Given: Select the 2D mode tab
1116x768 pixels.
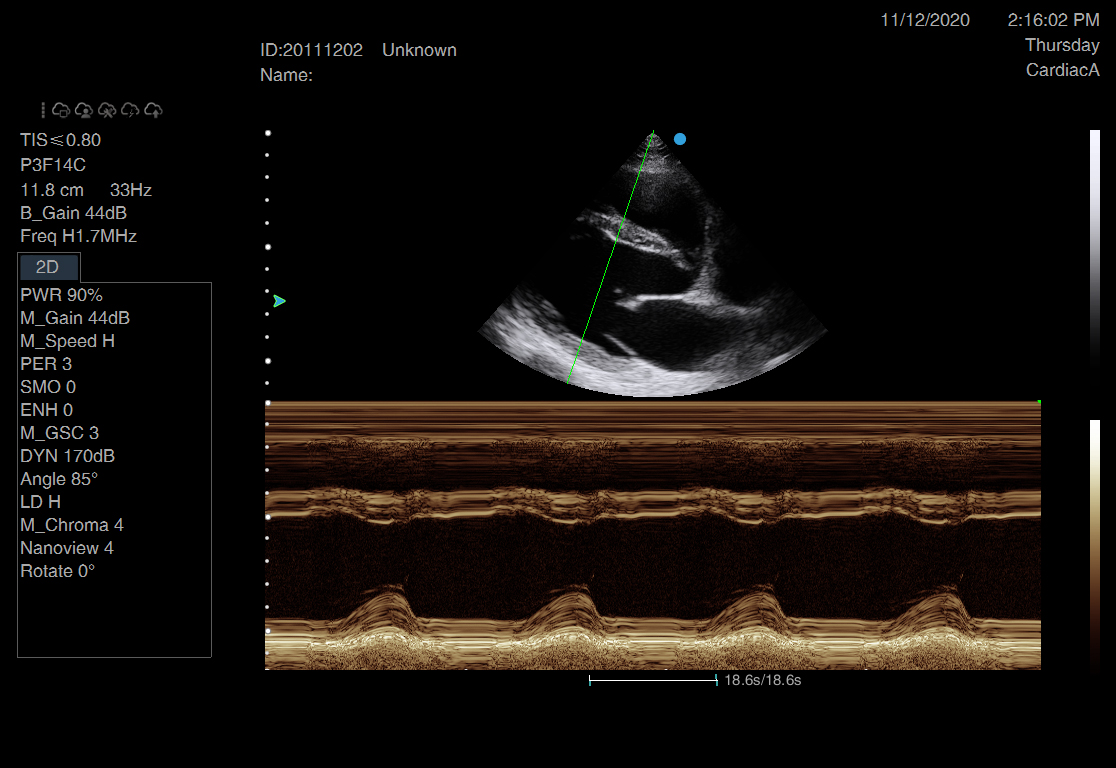Looking at the screenshot, I should tap(48, 267).
